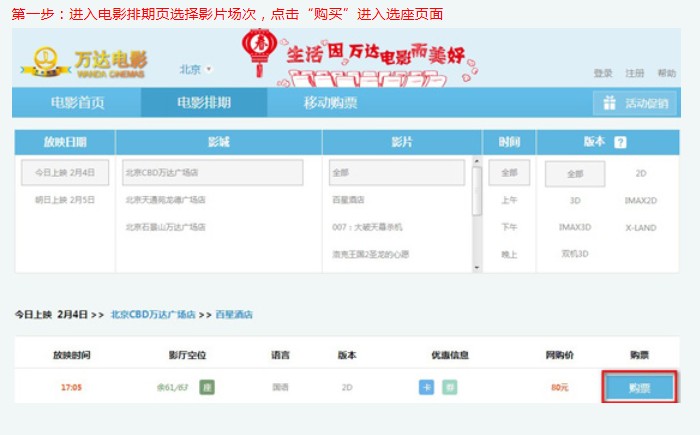Filter showtimes by 下午
The image size is (700, 435).
point(509,227)
